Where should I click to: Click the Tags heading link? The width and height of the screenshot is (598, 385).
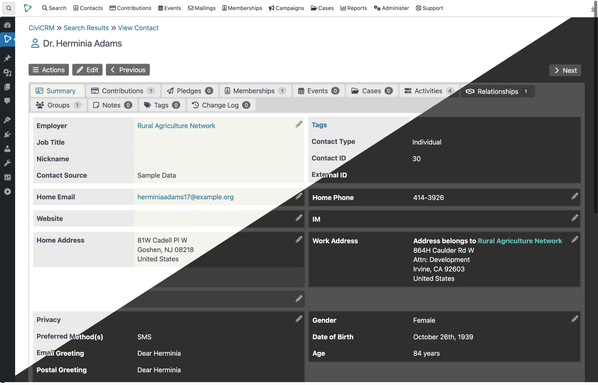[x=319, y=125]
